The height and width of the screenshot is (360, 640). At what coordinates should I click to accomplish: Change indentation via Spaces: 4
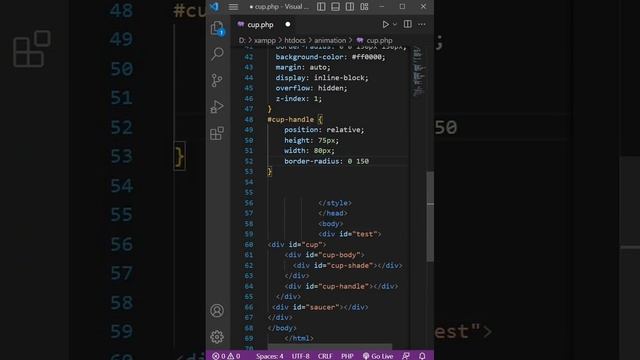(x=269, y=356)
